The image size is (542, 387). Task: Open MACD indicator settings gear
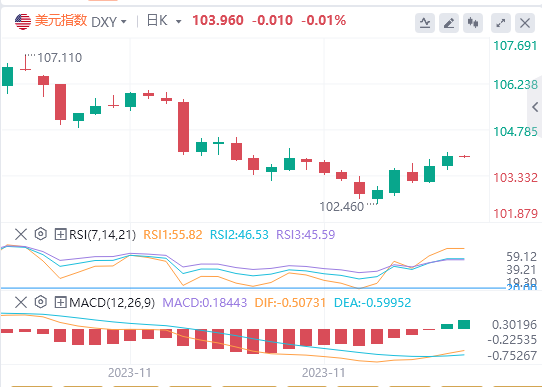click(x=41, y=302)
